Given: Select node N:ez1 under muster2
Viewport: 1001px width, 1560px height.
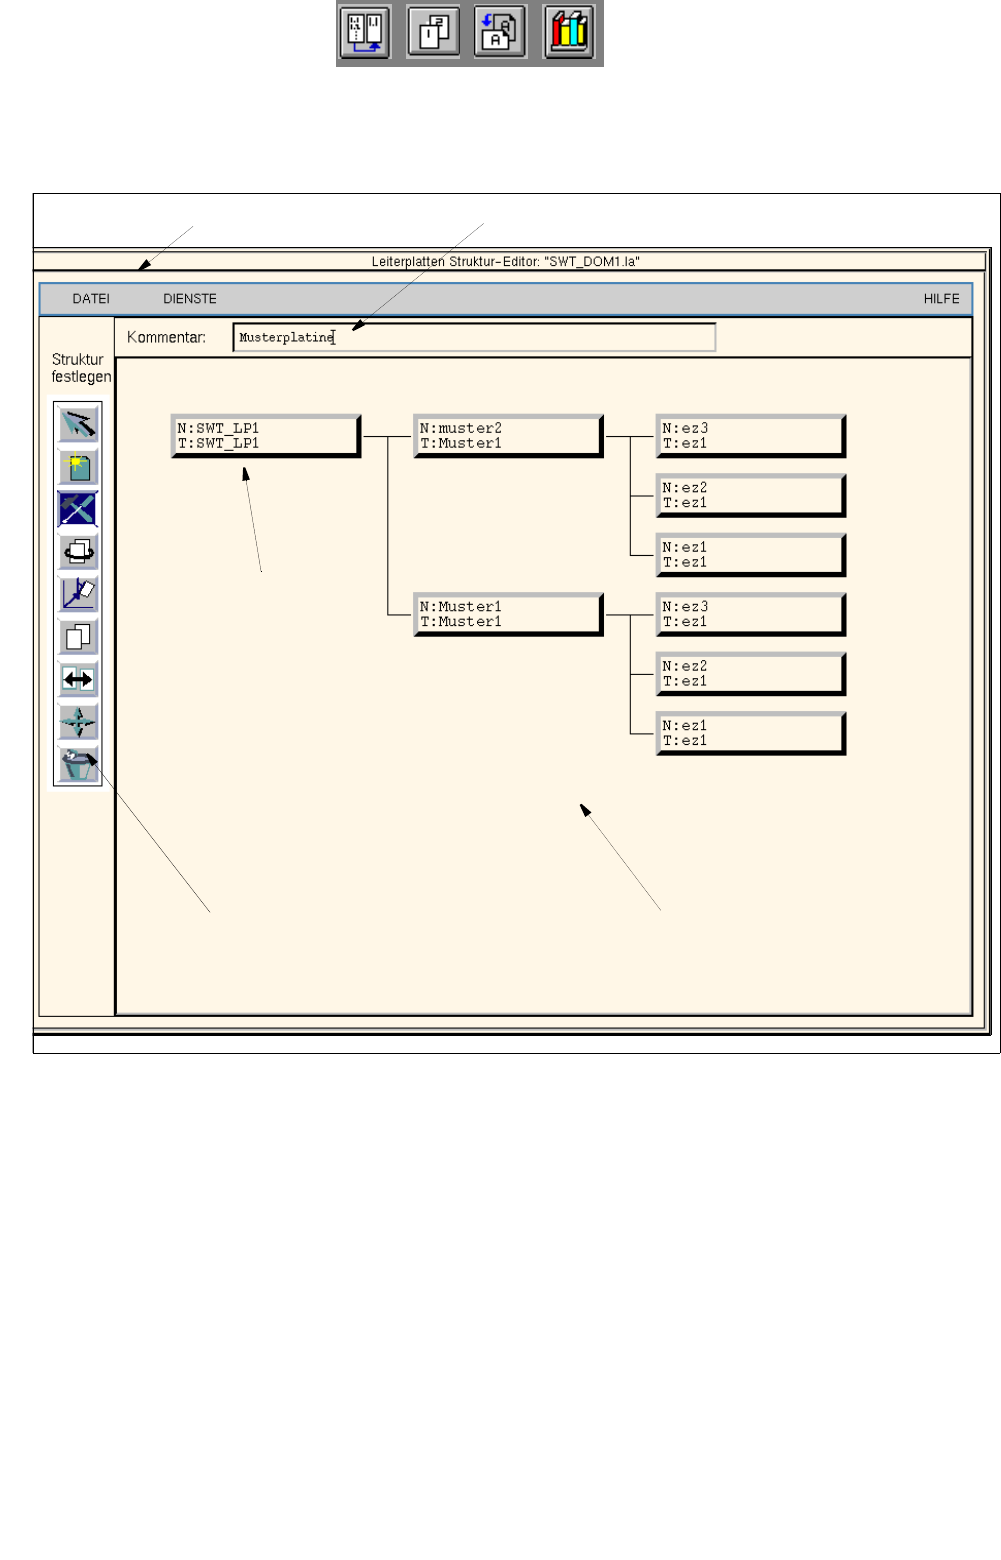Looking at the screenshot, I should [x=751, y=555].
